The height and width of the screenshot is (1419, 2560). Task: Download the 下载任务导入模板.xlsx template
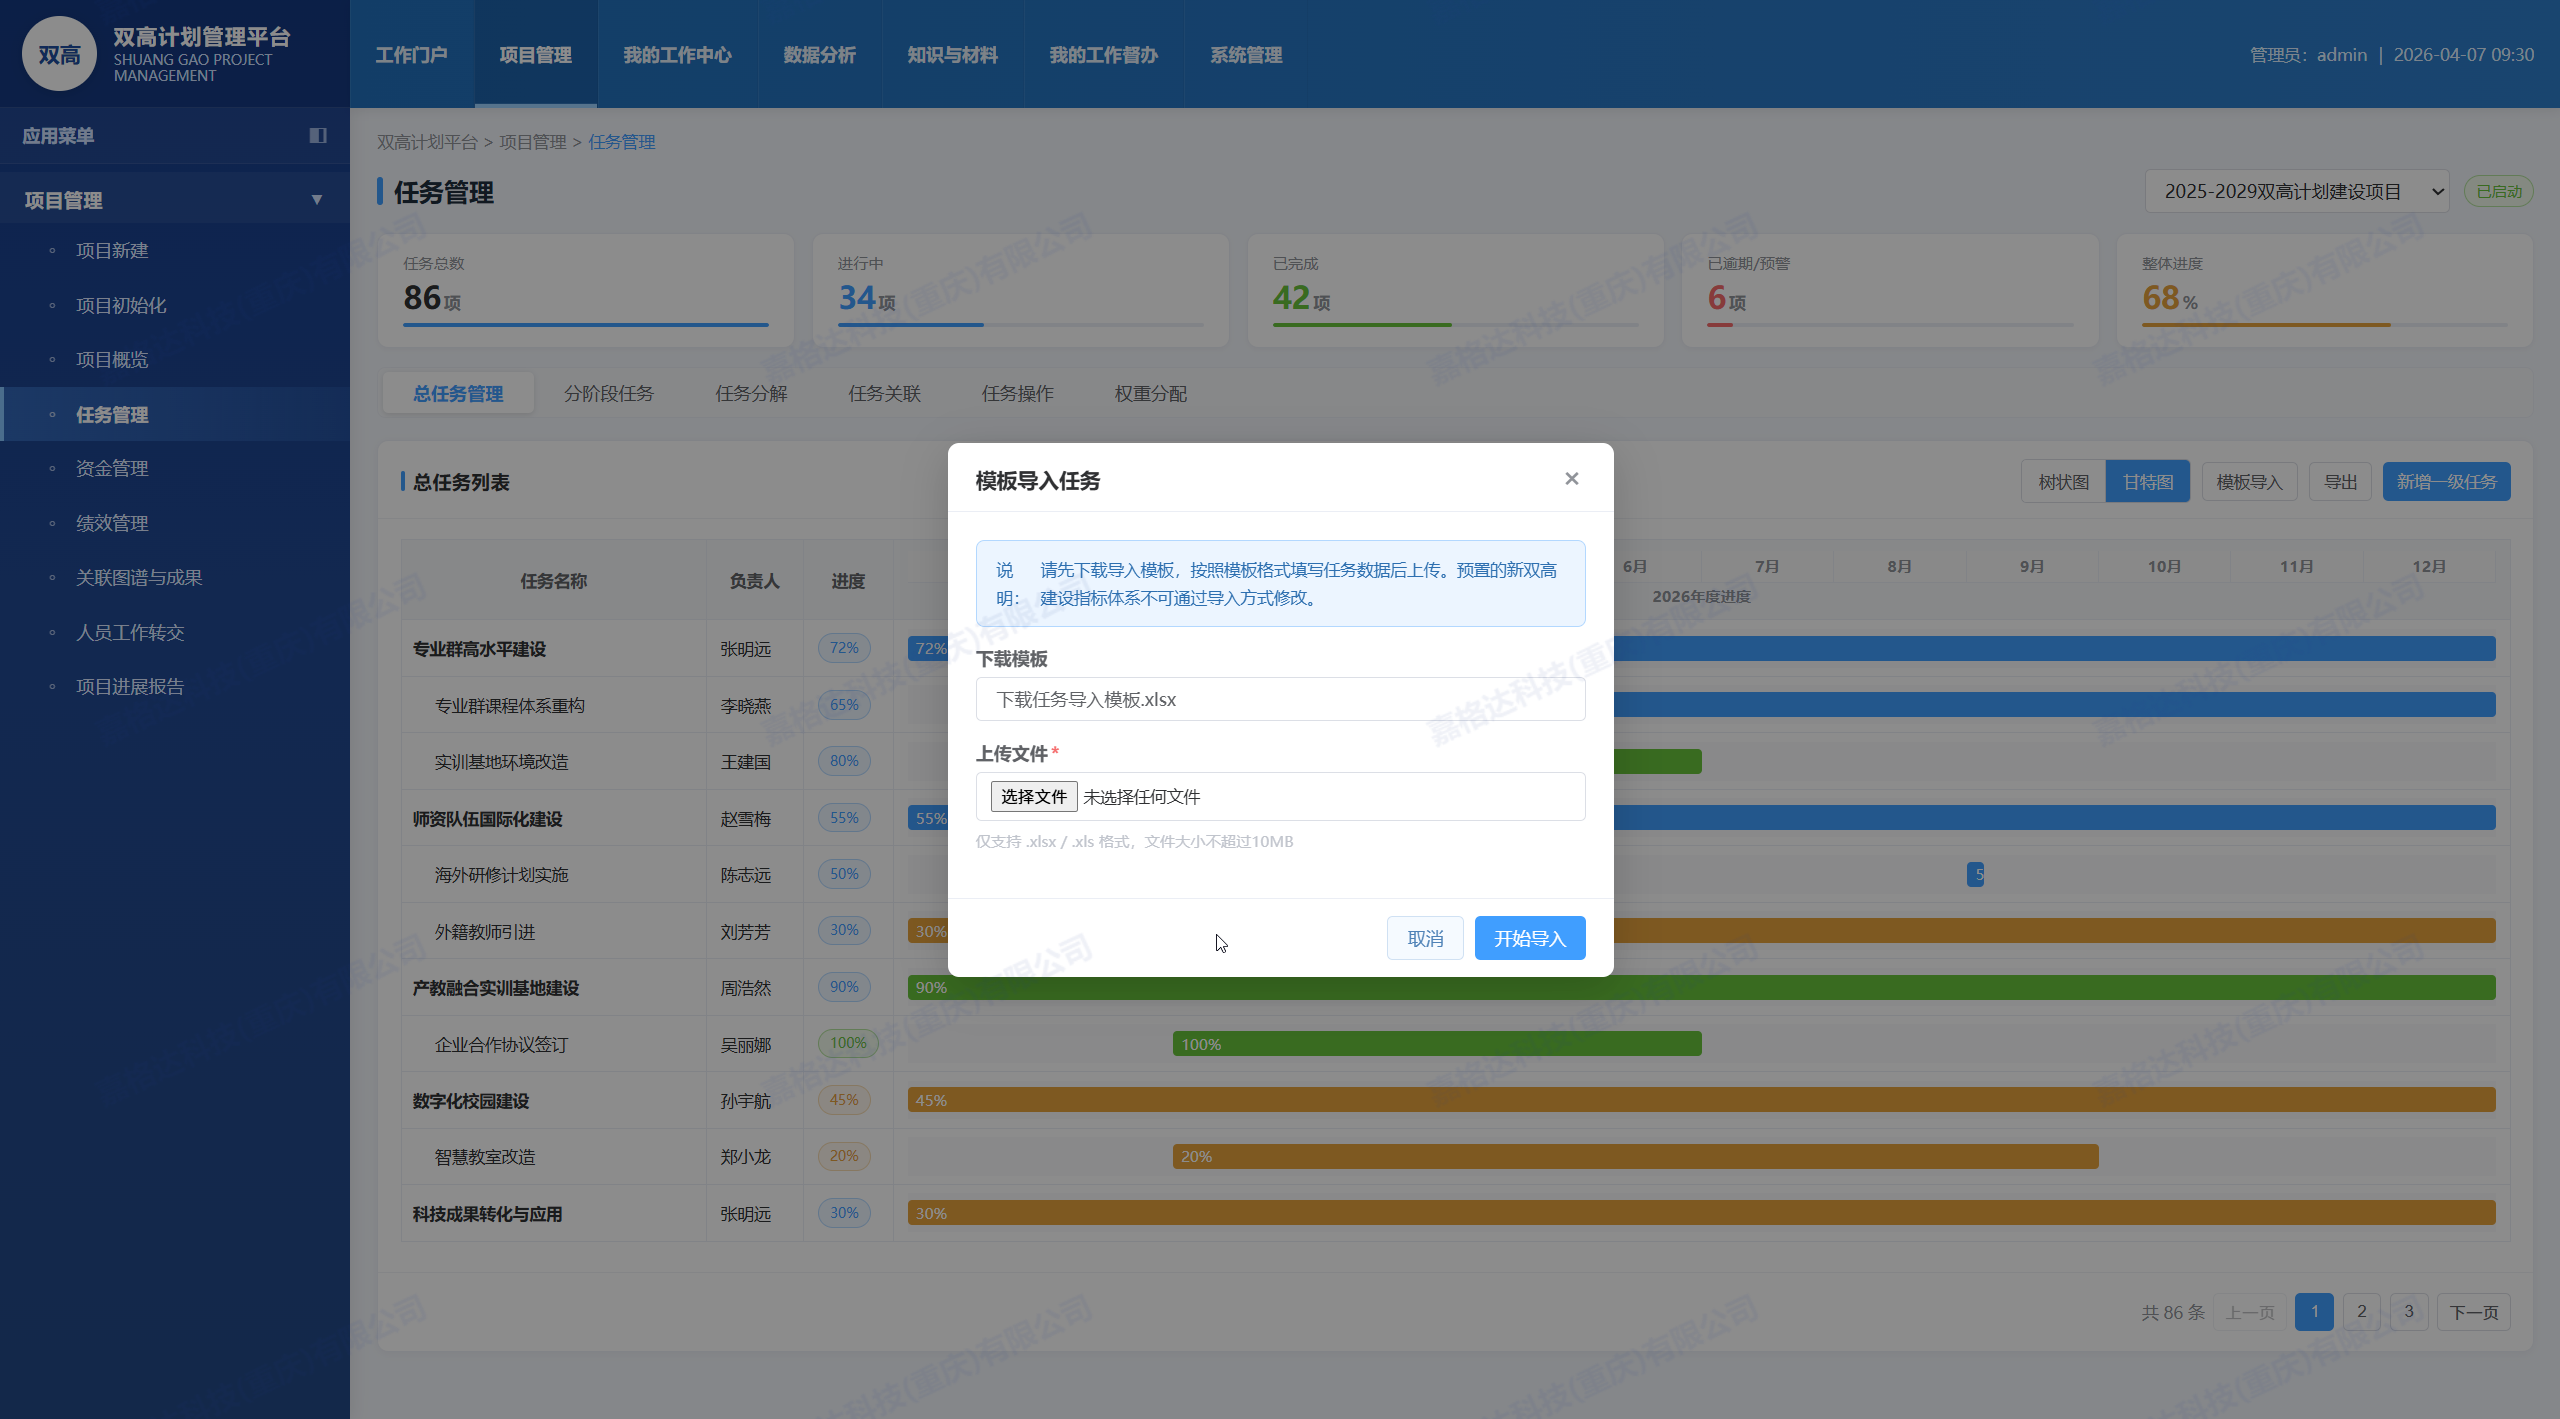click(1085, 699)
